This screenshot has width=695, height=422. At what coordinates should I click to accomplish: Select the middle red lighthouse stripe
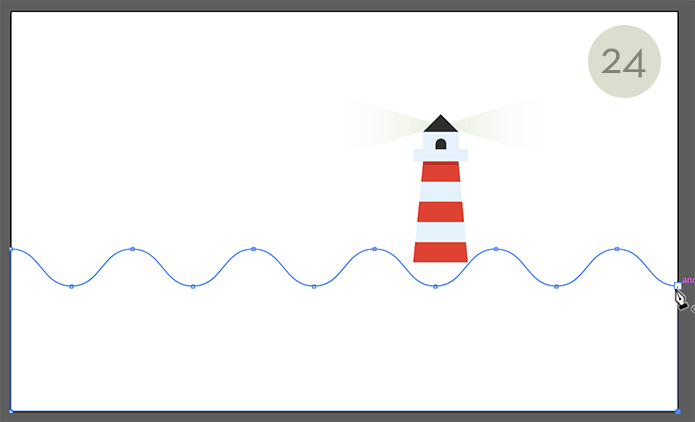[x=441, y=212]
